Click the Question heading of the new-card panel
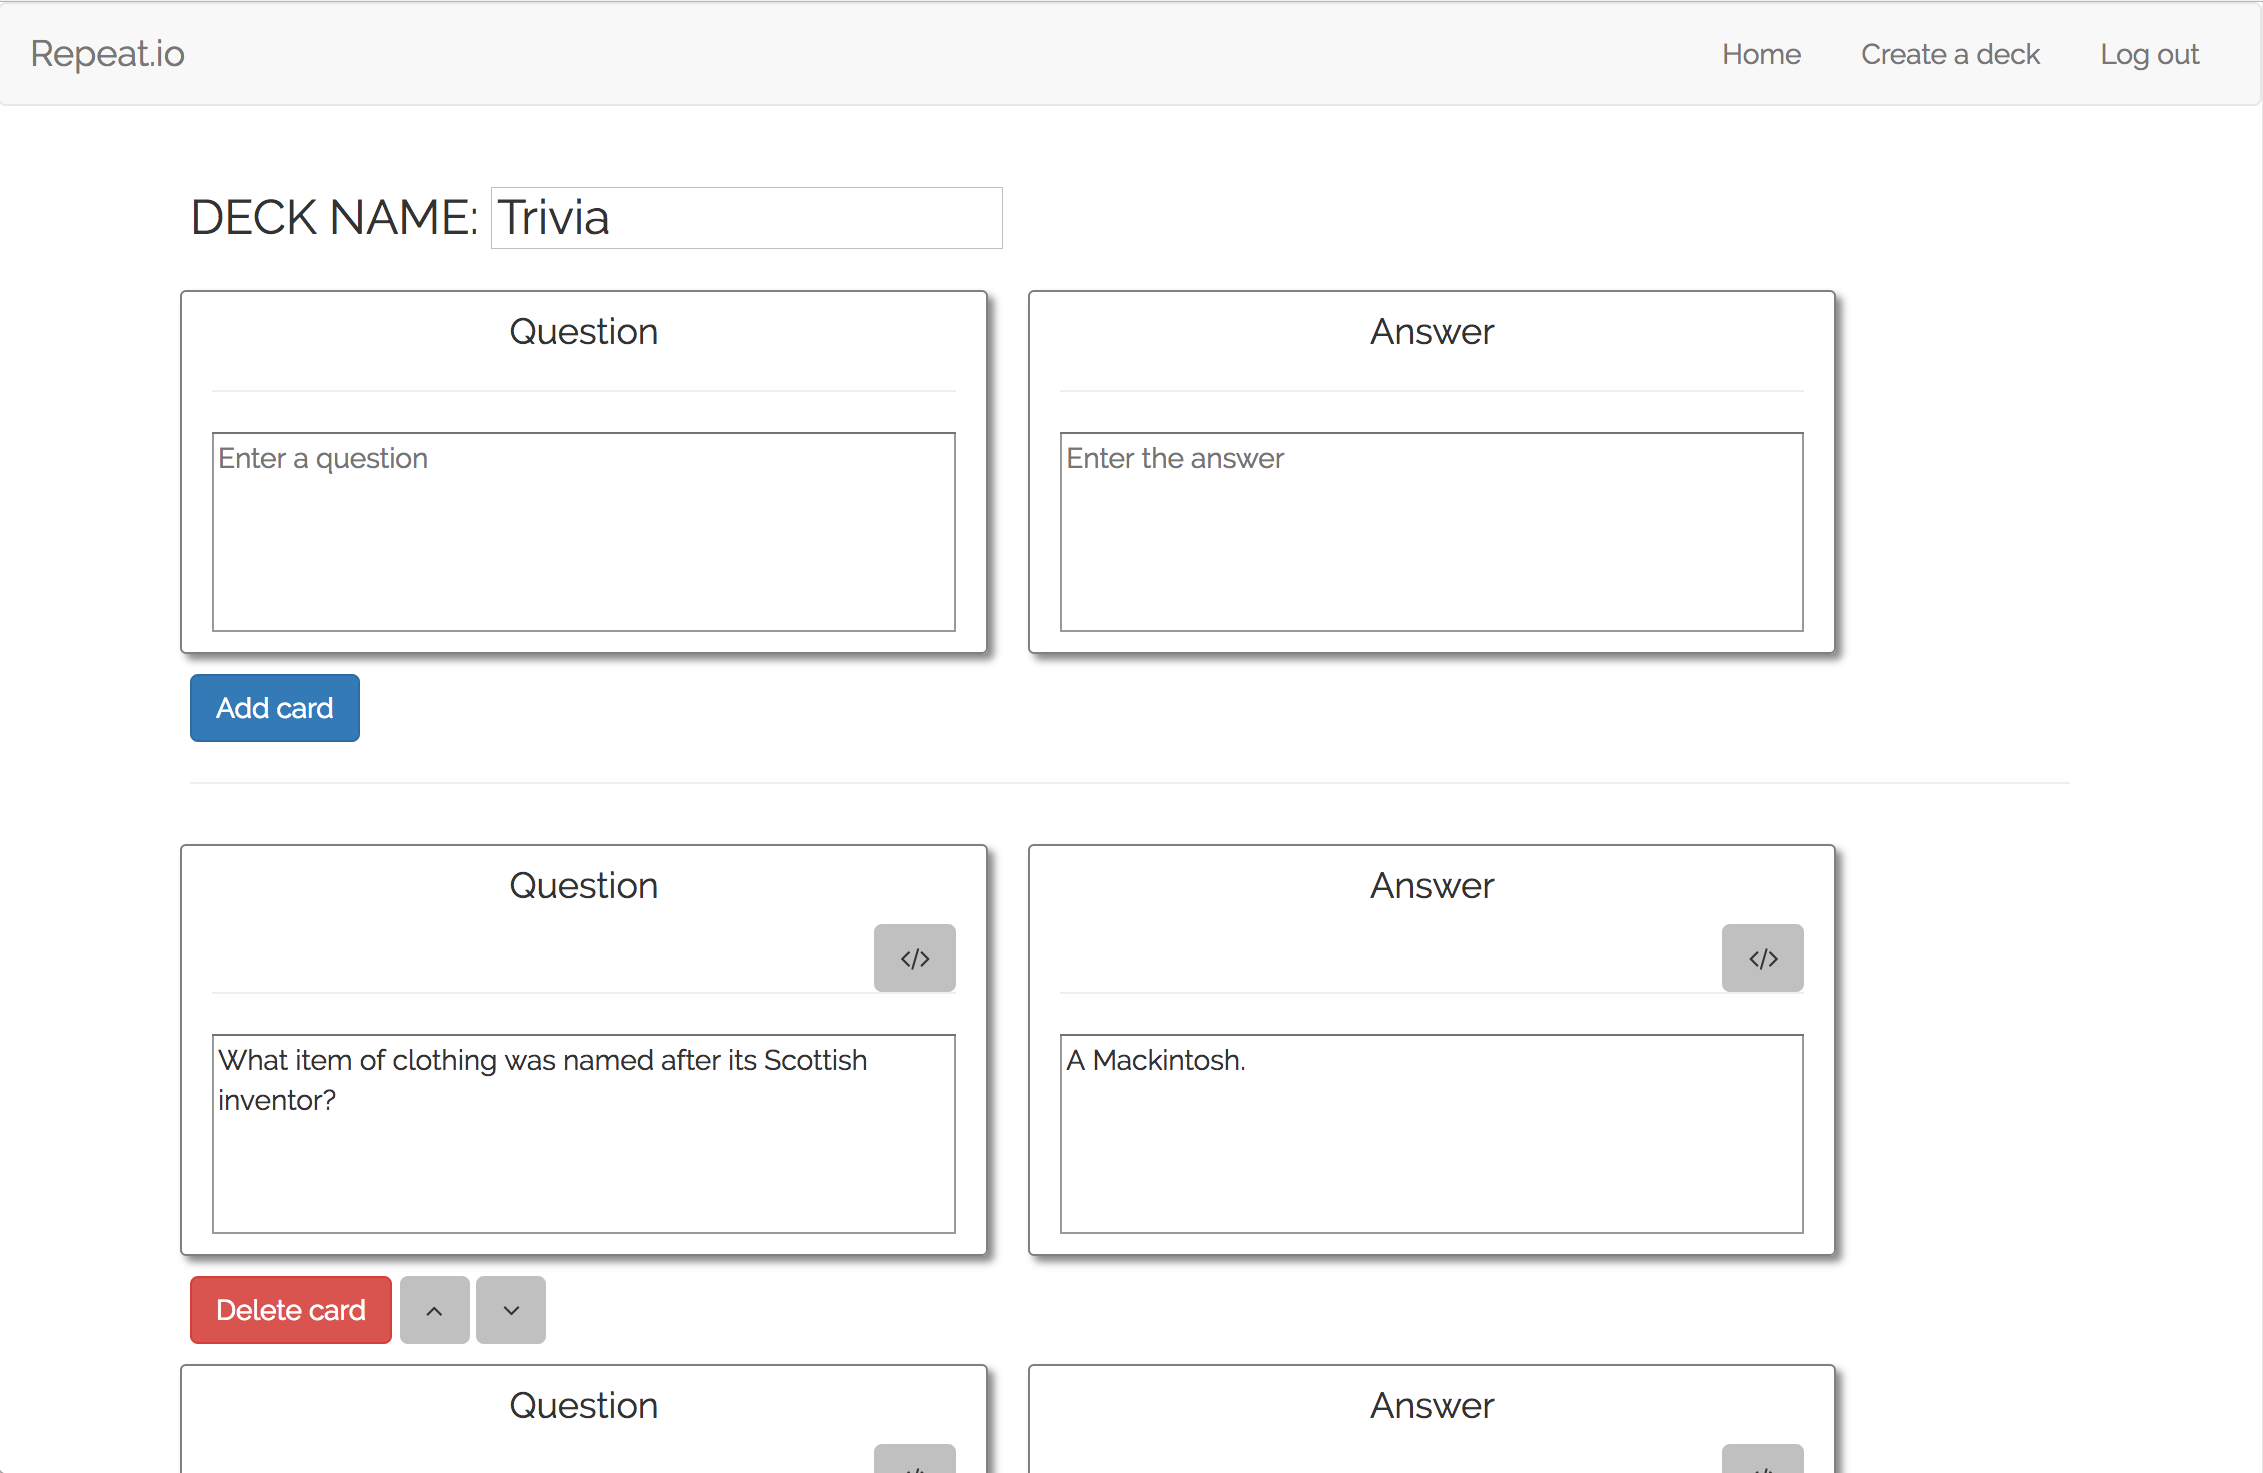Image resolution: width=2263 pixels, height=1473 pixels. [x=583, y=332]
